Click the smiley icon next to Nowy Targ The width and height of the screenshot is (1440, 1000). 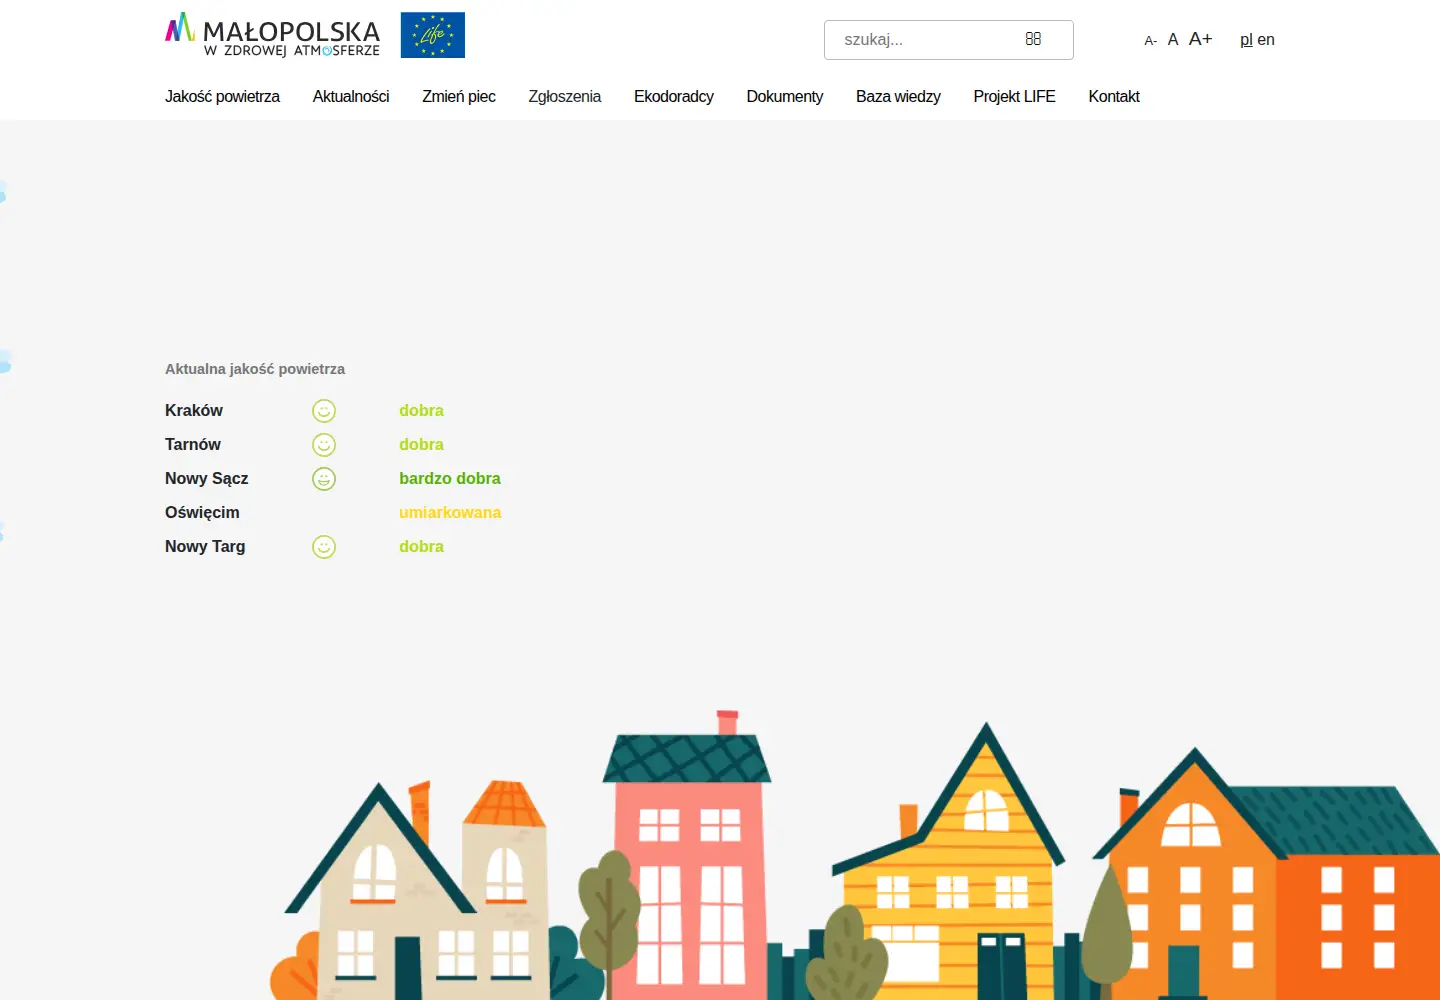(324, 547)
